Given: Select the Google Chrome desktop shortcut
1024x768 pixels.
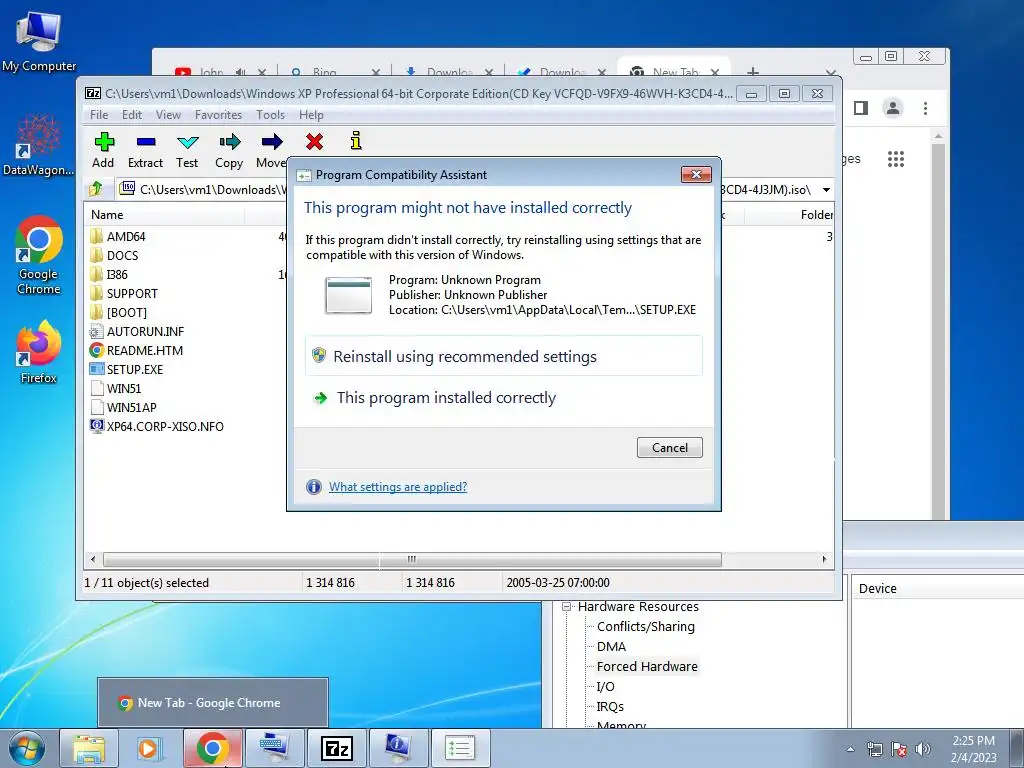Looking at the screenshot, I should 39,255.
